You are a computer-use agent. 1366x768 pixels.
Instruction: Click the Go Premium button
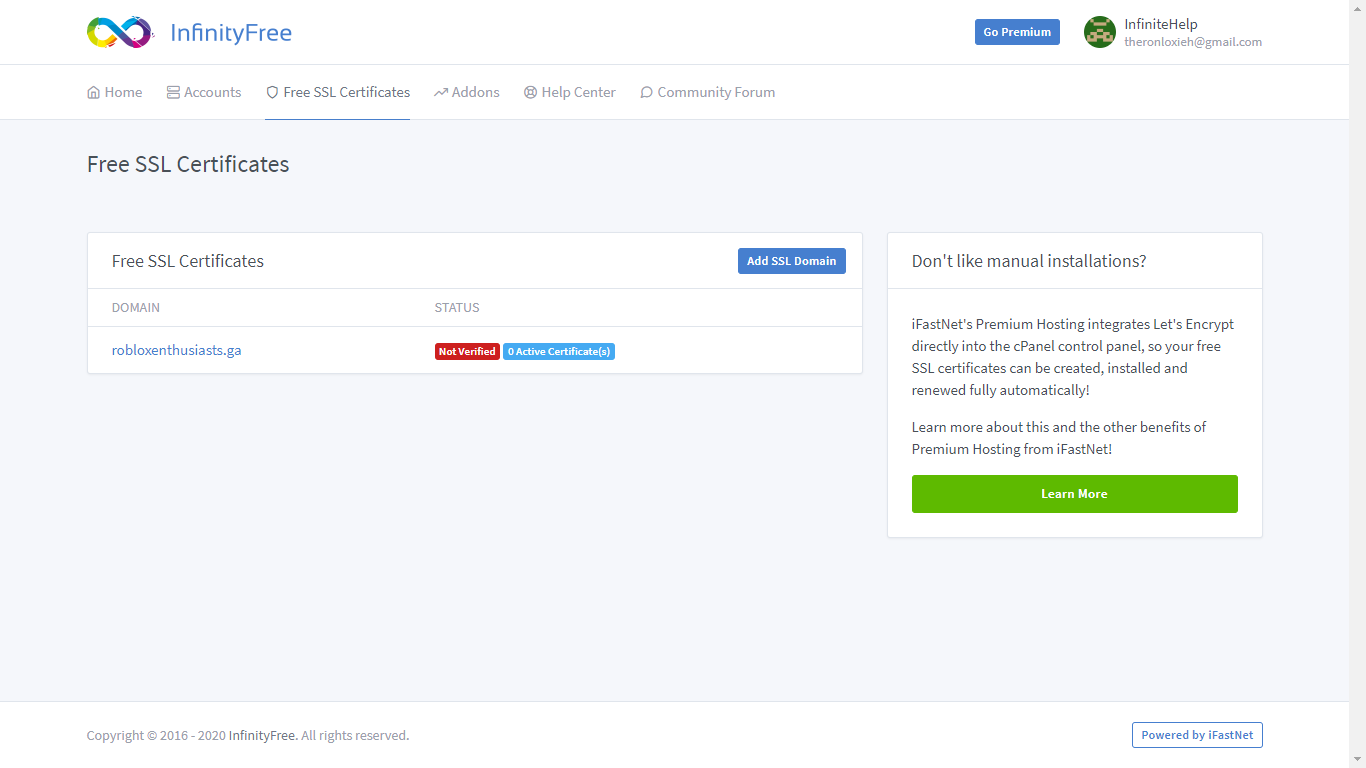(x=1017, y=32)
